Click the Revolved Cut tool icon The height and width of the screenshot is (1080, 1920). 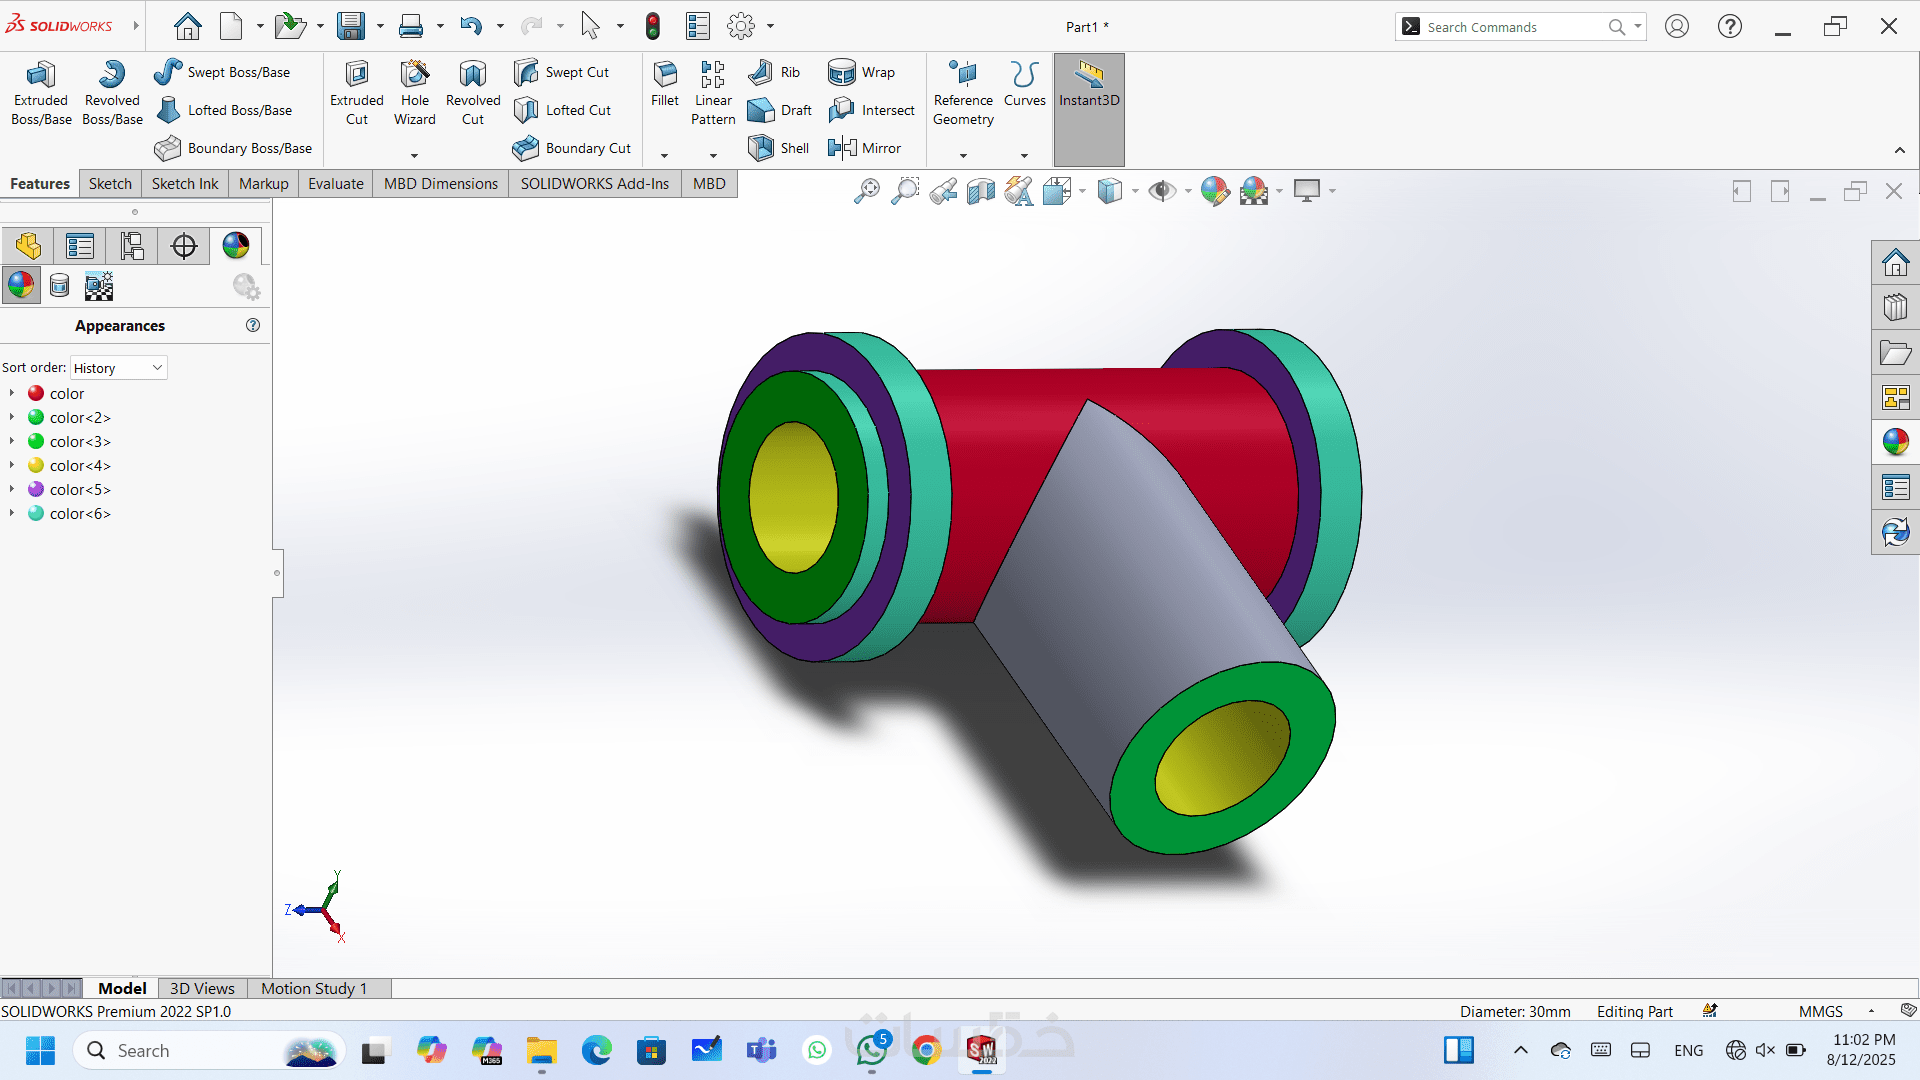[473, 75]
